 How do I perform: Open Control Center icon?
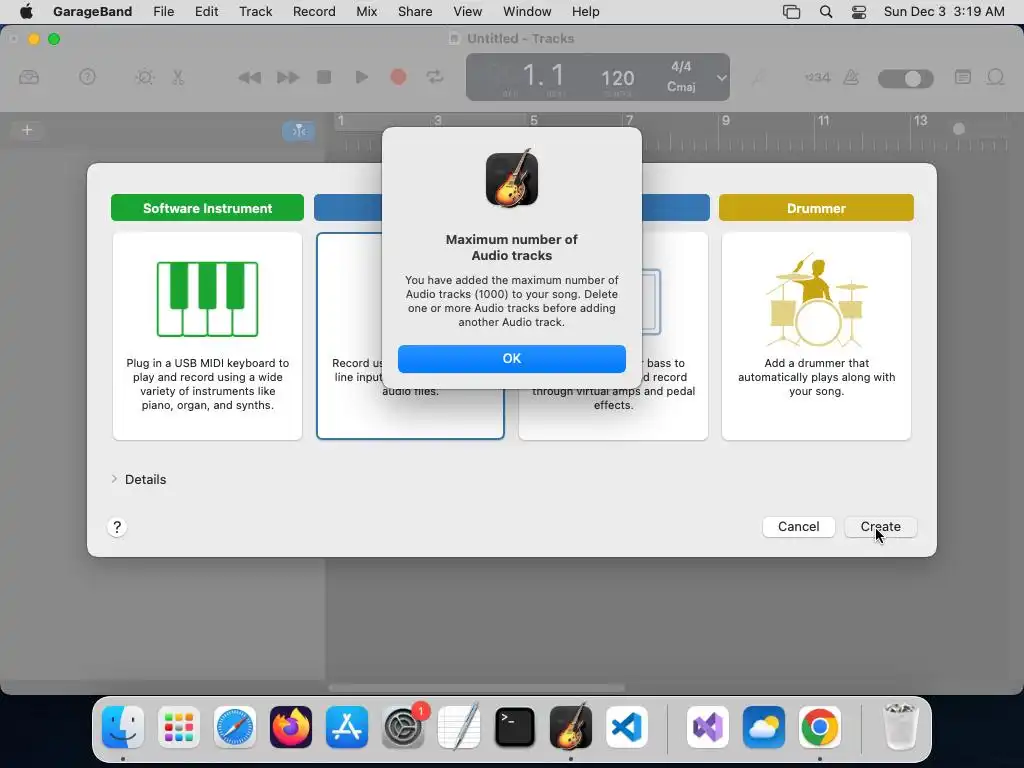point(859,12)
